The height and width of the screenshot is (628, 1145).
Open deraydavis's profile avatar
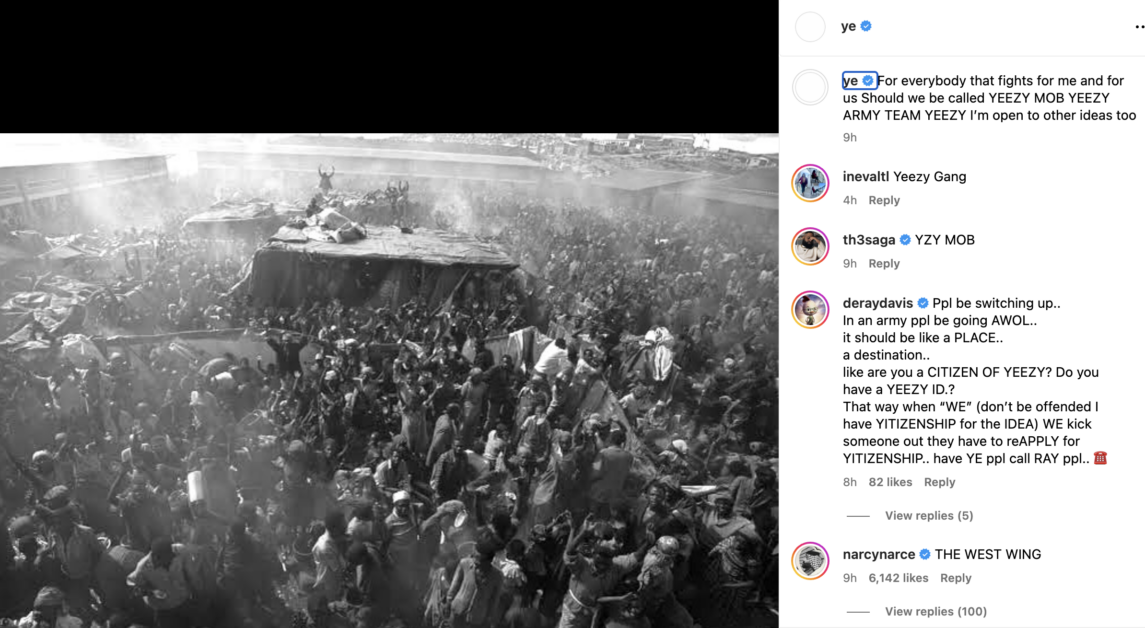coord(811,310)
